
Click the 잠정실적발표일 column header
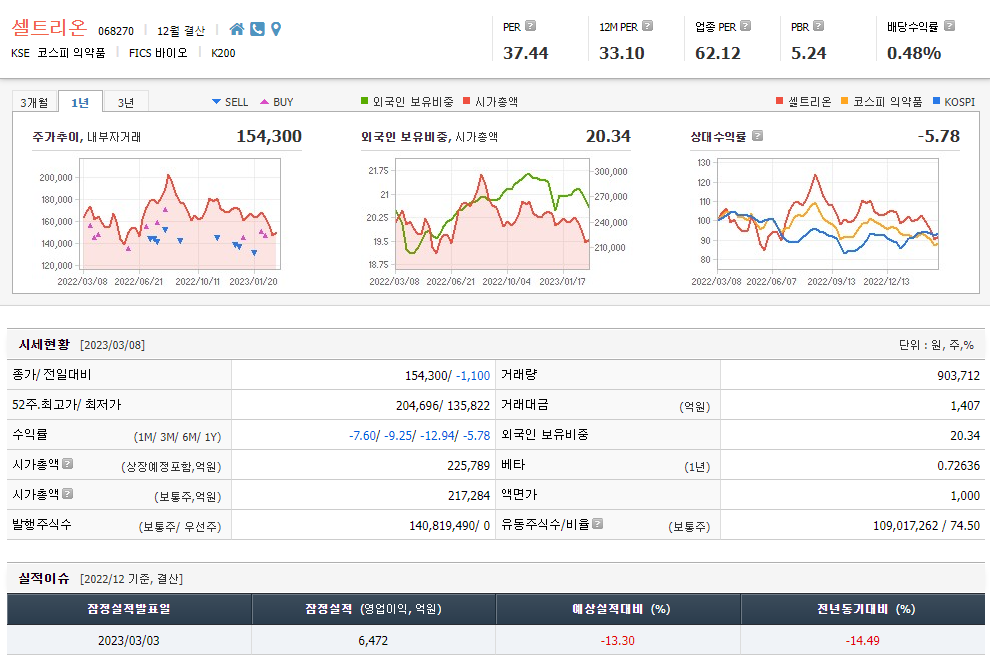pyautogui.click(x=129, y=609)
